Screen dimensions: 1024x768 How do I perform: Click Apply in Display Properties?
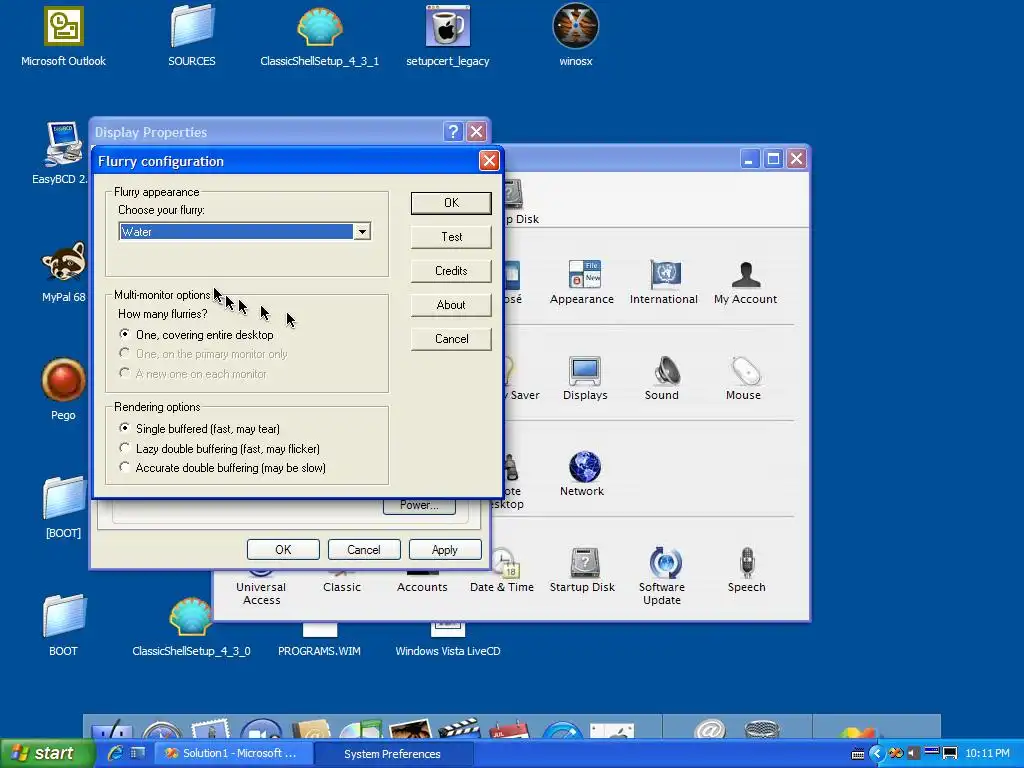(445, 550)
